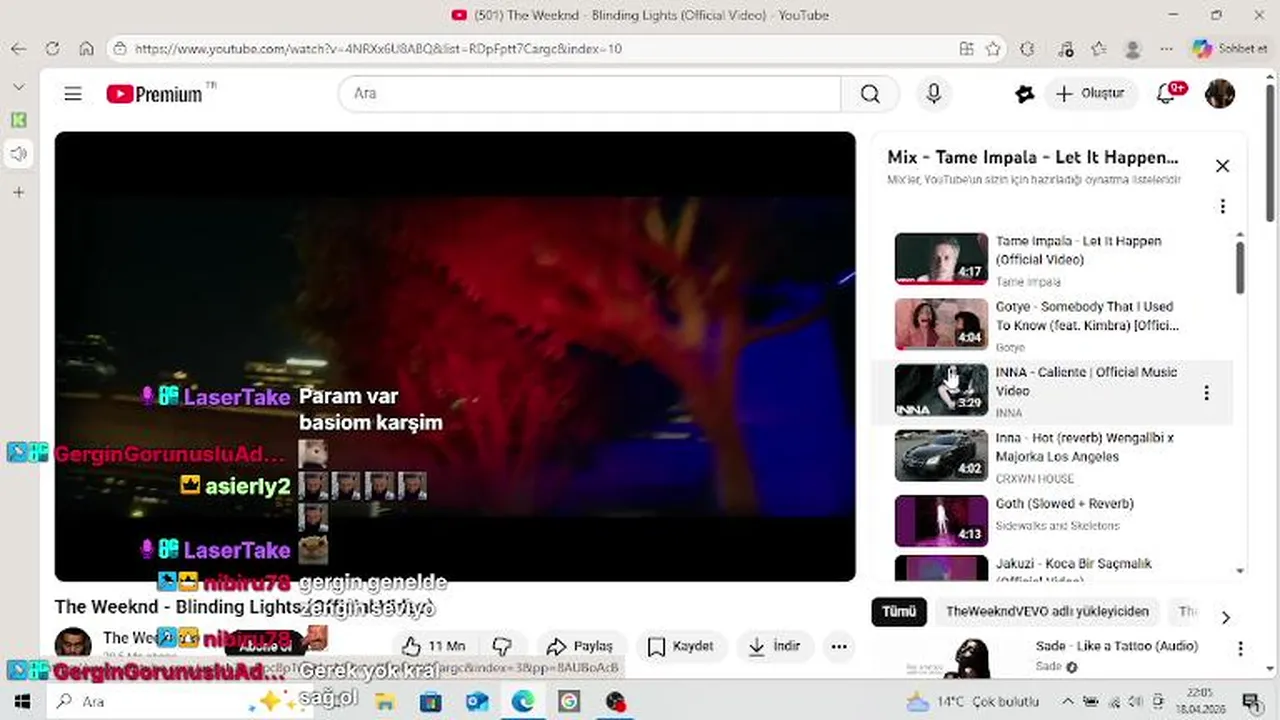The width and height of the screenshot is (1280, 720).
Task: Start voice search with microphone
Action: pos(933,93)
